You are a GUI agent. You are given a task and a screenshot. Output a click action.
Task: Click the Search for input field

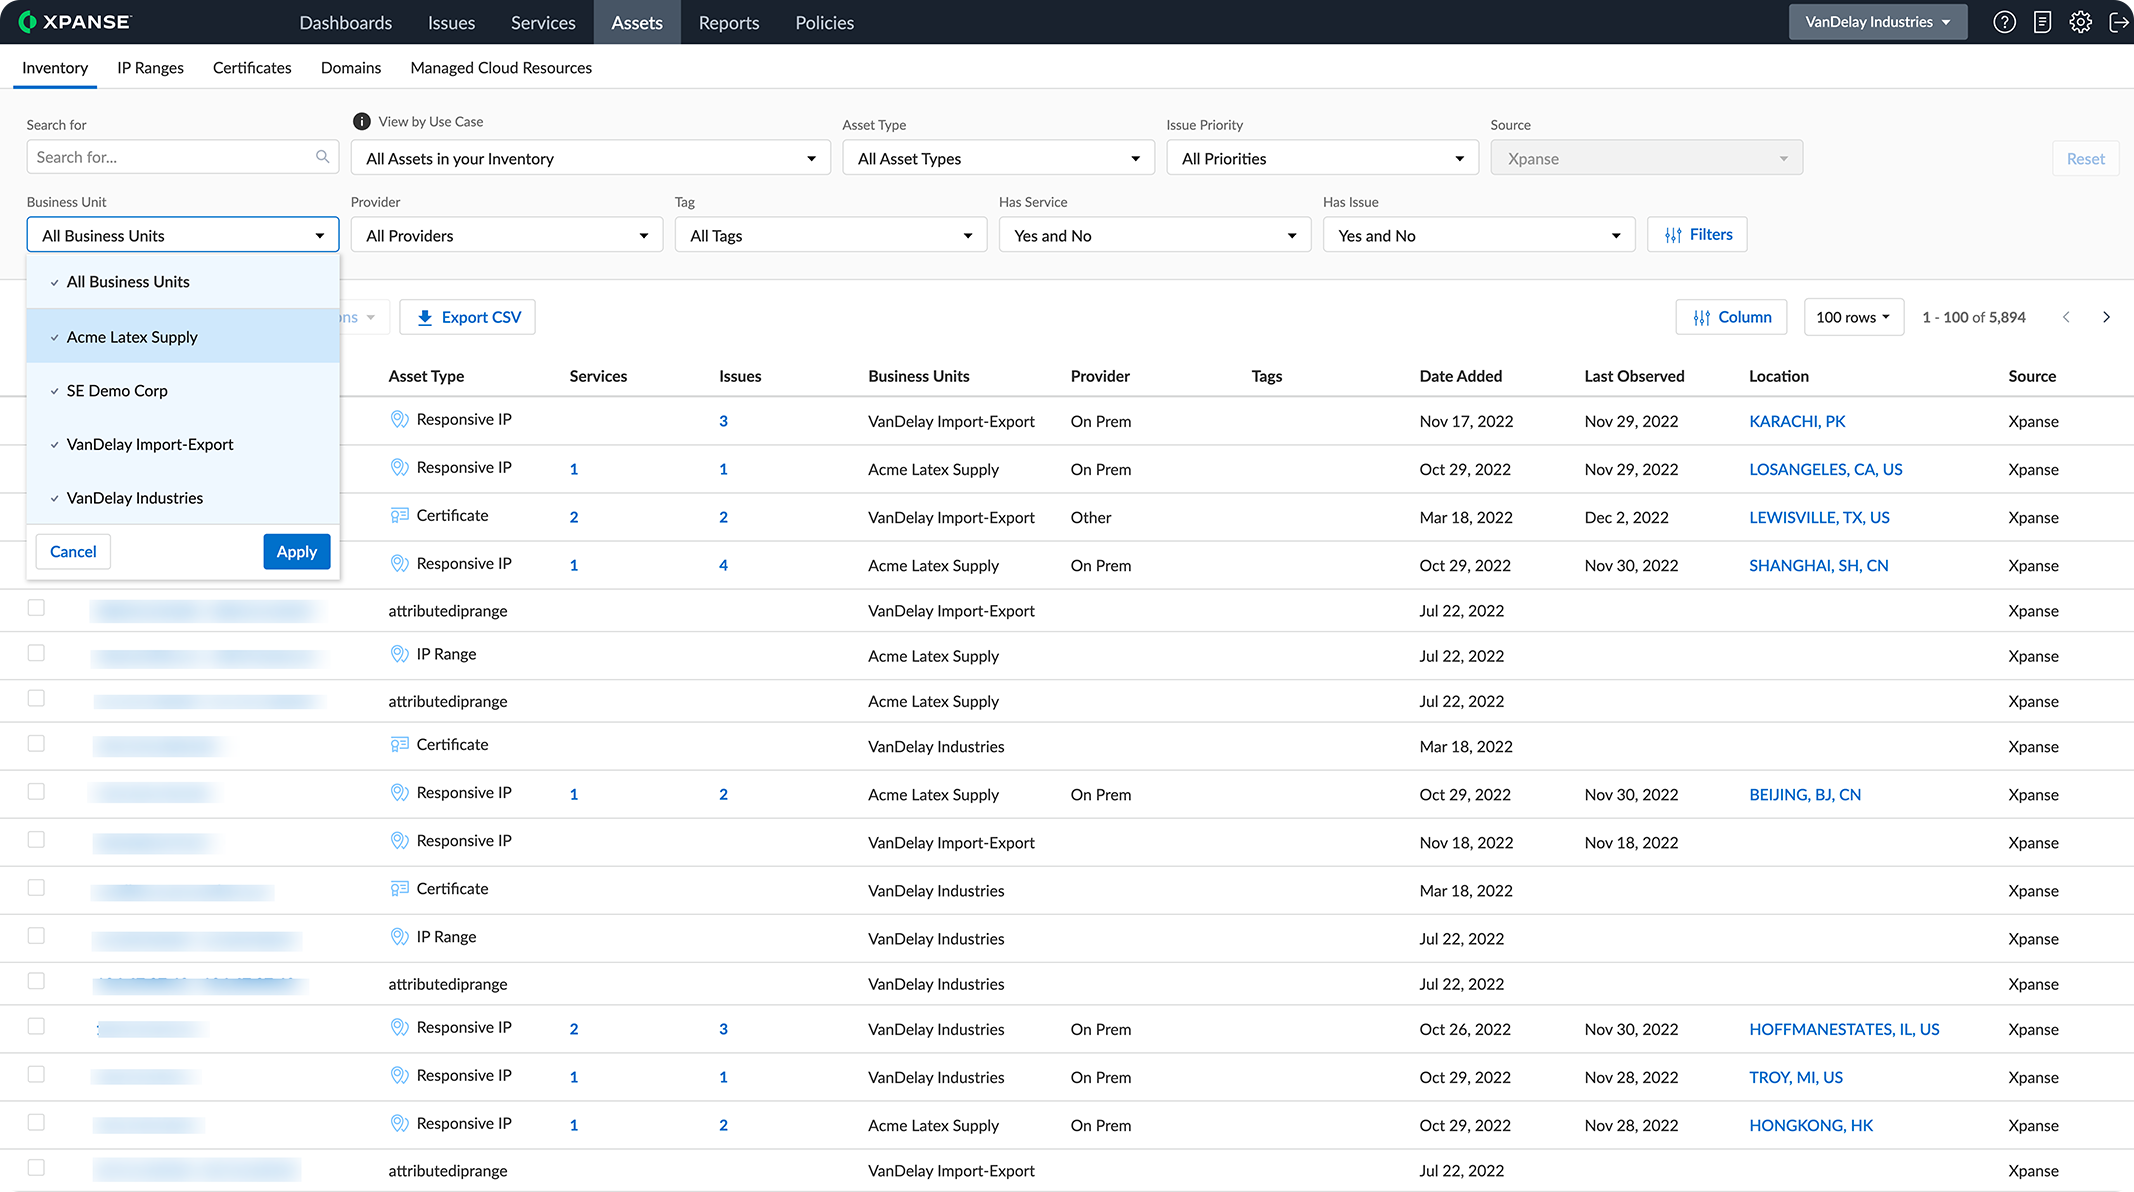[170, 157]
